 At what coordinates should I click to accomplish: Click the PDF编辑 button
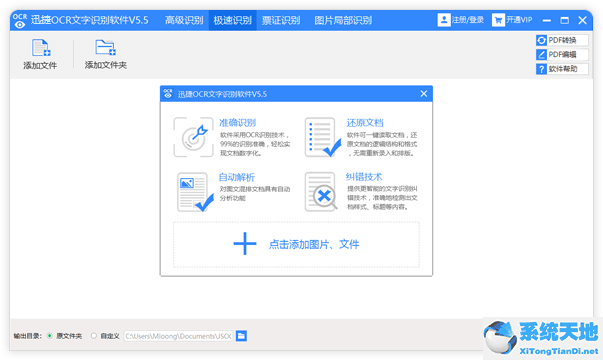point(562,55)
